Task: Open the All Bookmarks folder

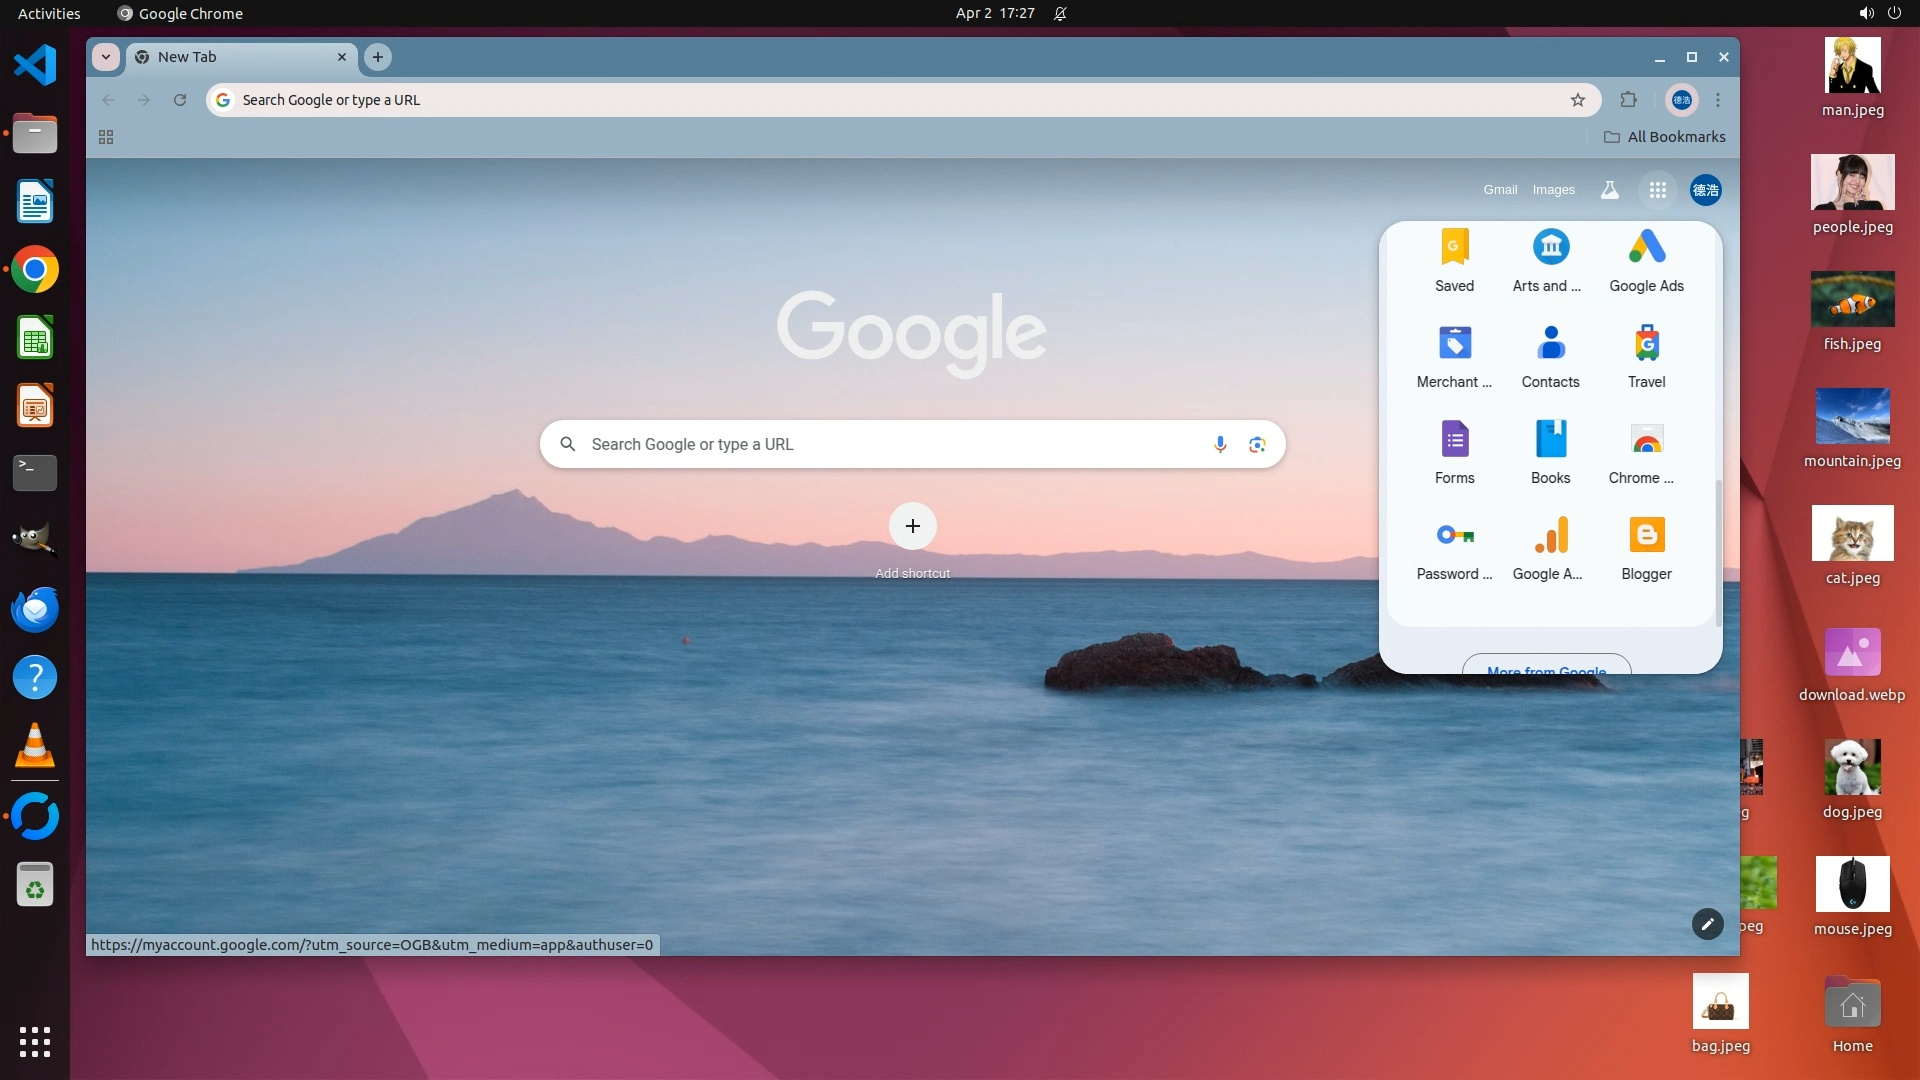Action: 1665,137
